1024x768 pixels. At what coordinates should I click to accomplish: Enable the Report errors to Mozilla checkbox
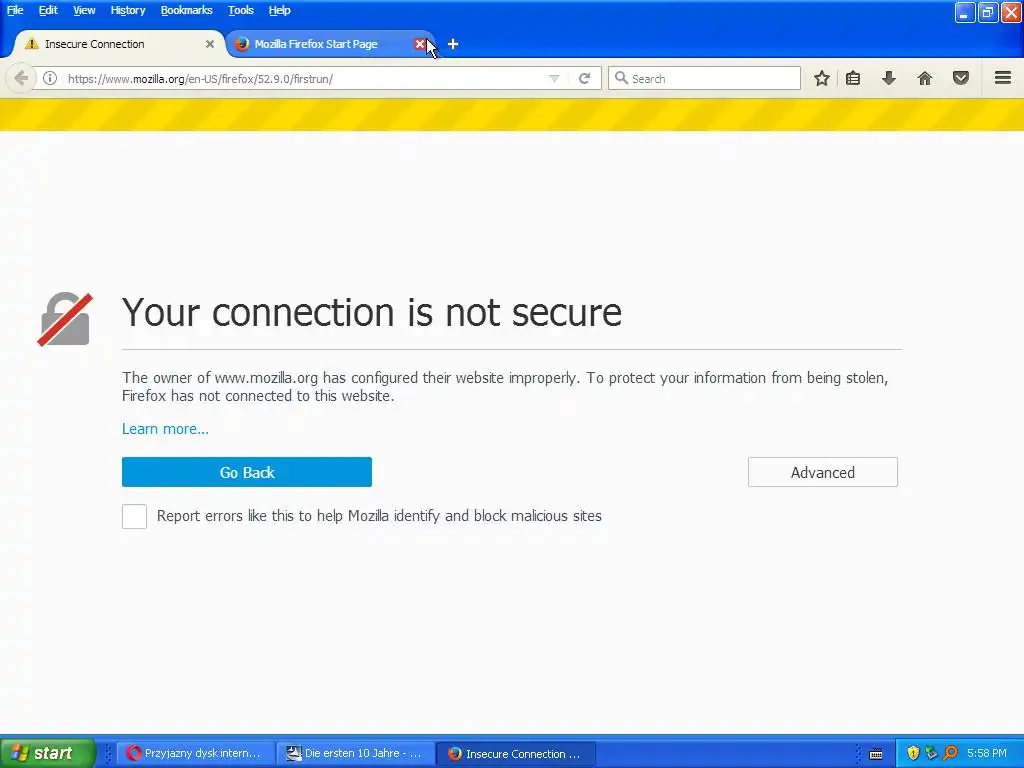tap(135, 517)
